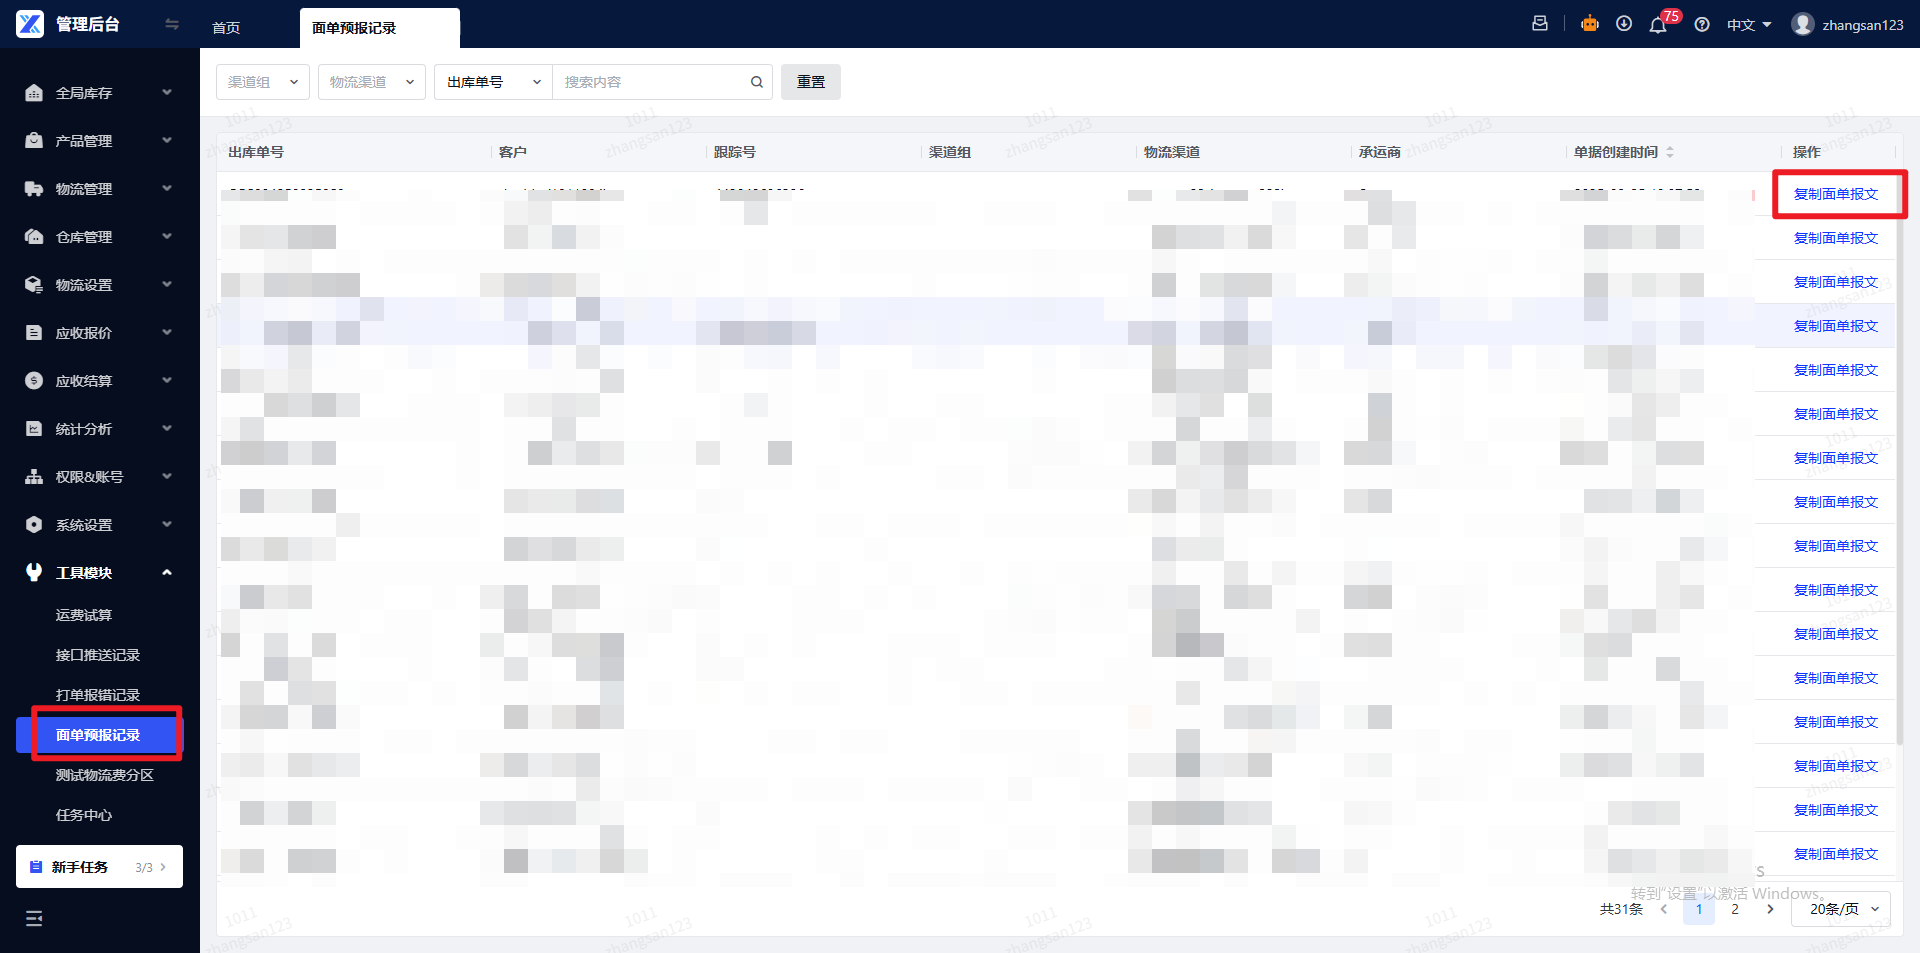Click the user avatar icon
The image size is (1920, 953).
coord(1803,24)
